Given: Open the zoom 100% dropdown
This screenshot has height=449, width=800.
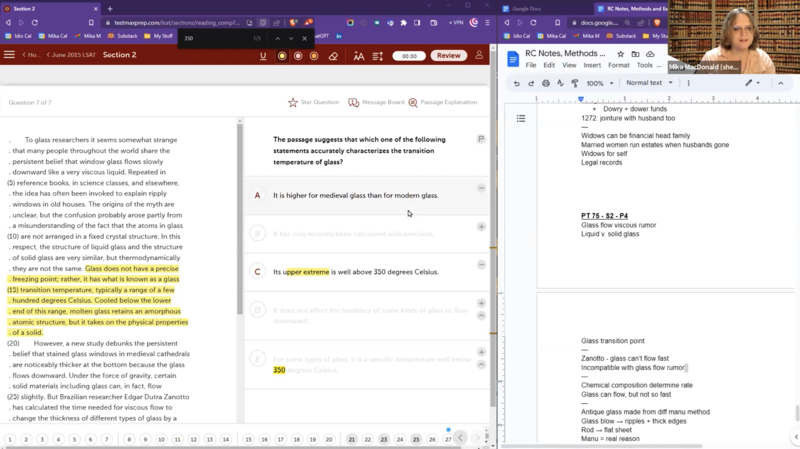Looking at the screenshot, I should (x=599, y=83).
